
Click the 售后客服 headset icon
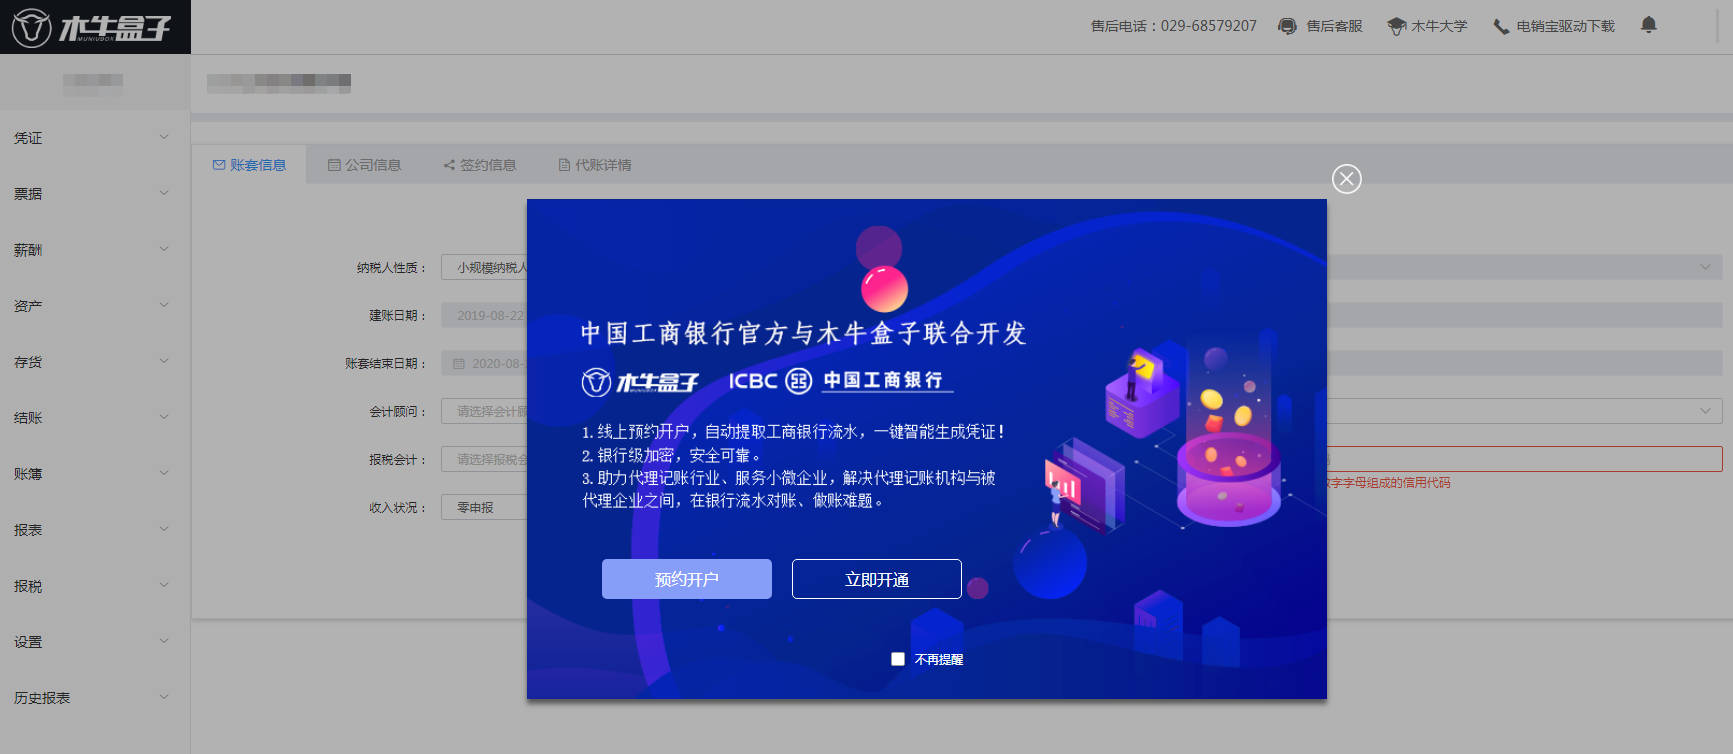pos(1288,26)
